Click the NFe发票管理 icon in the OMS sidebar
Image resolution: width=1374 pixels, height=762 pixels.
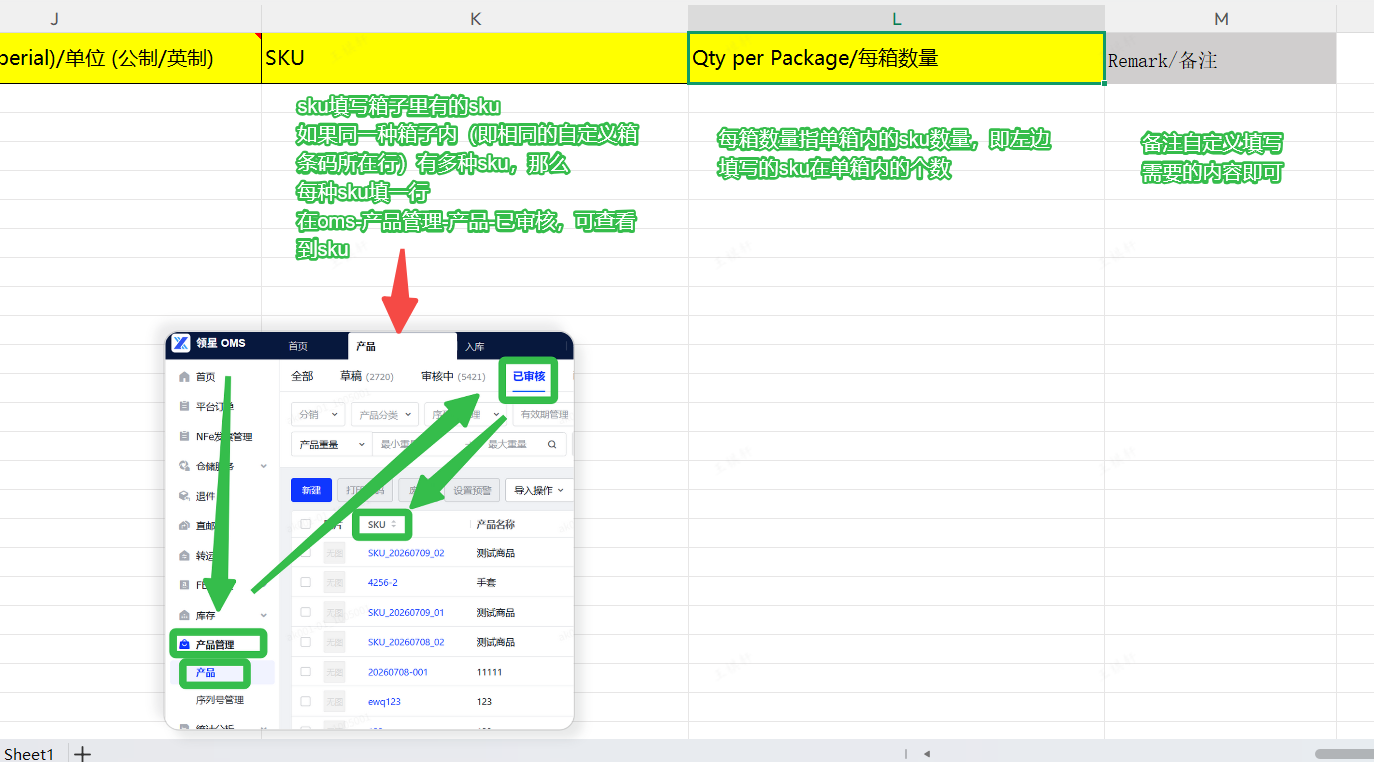tap(184, 437)
